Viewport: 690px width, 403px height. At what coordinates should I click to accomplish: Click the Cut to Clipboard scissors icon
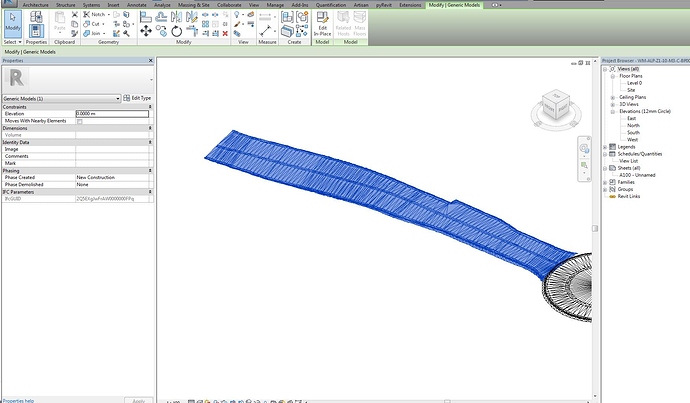[x=74, y=15]
